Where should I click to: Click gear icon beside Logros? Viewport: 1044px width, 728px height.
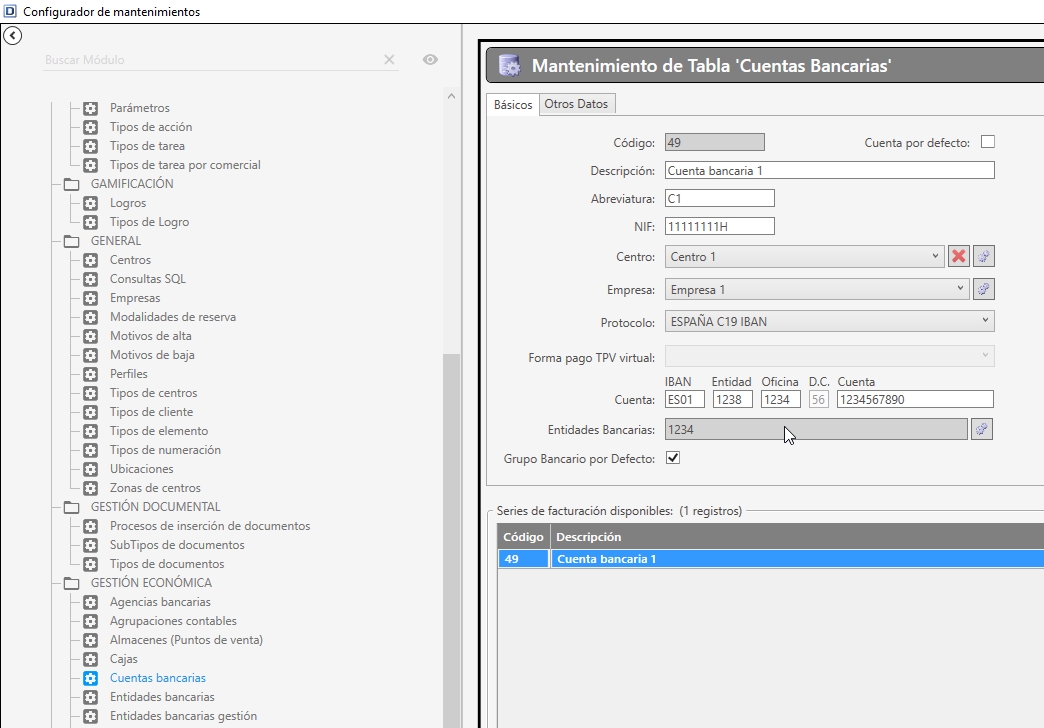point(91,203)
